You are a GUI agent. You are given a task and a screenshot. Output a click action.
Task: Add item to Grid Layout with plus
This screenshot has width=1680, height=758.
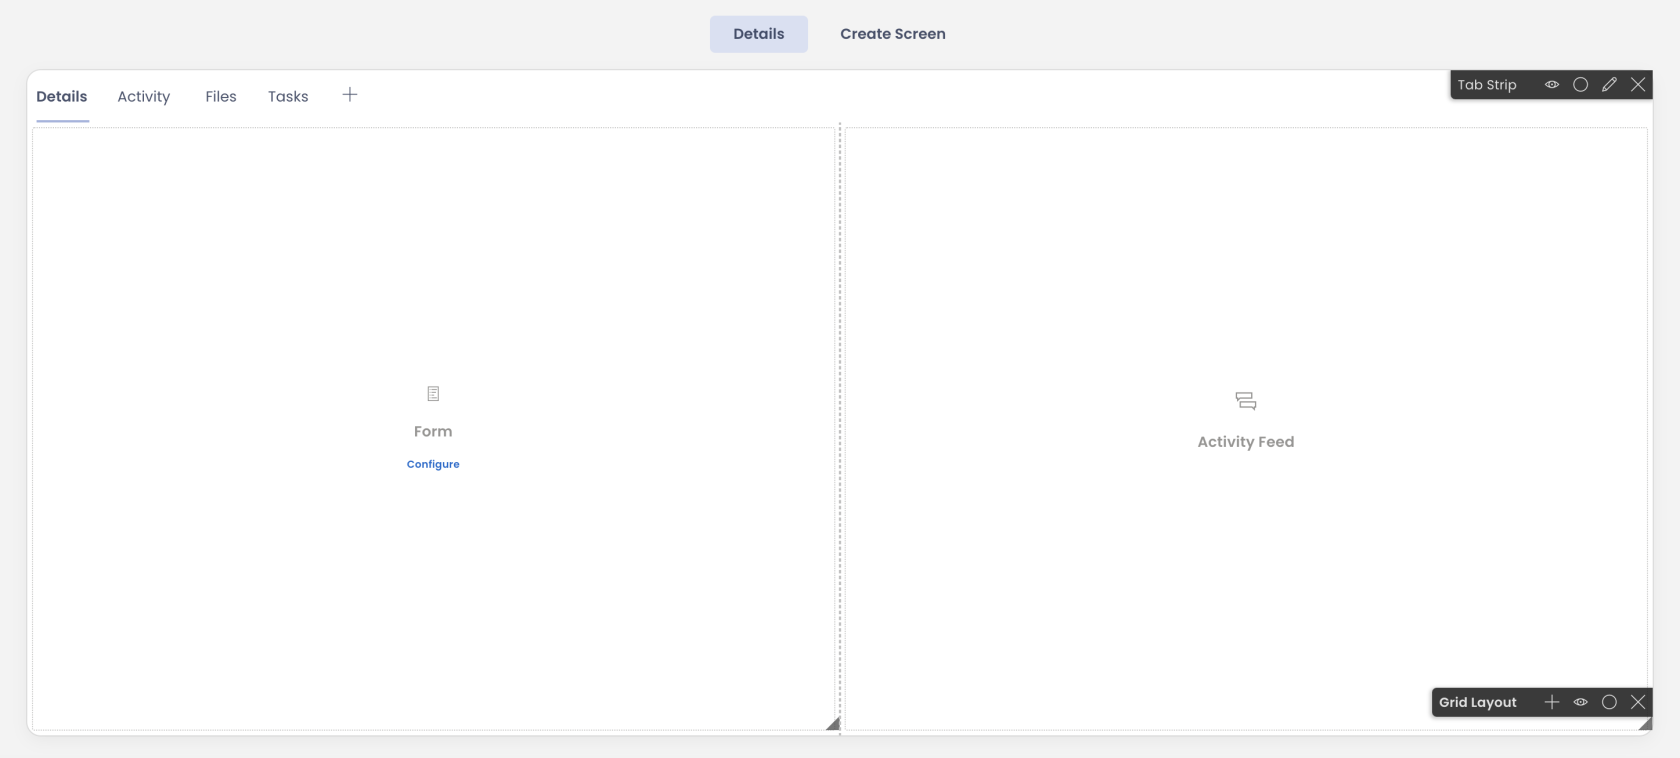point(1552,702)
